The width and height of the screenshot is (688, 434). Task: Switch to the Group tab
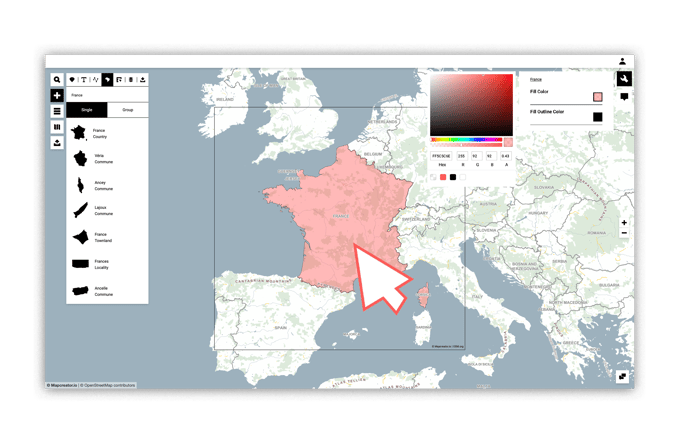pos(128,110)
